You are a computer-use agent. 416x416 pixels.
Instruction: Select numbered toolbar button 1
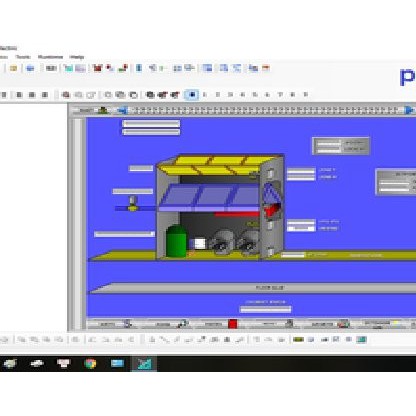point(205,95)
